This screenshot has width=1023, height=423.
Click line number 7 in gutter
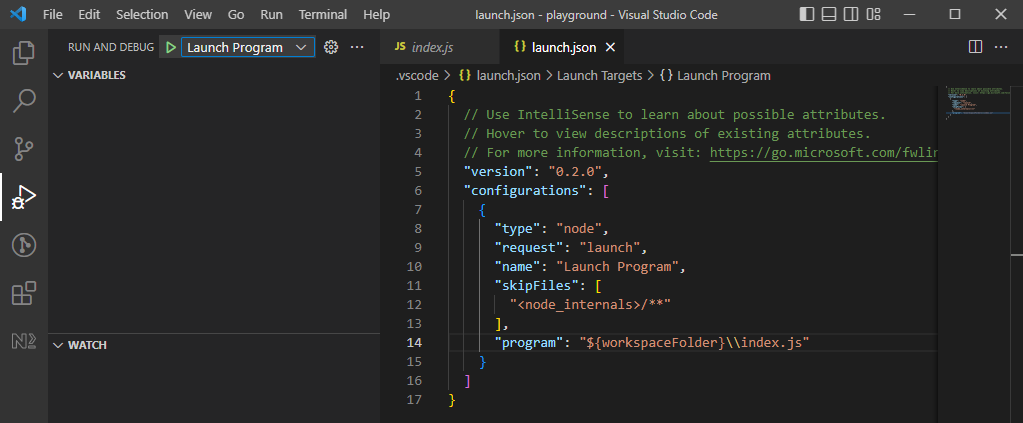(418, 210)
